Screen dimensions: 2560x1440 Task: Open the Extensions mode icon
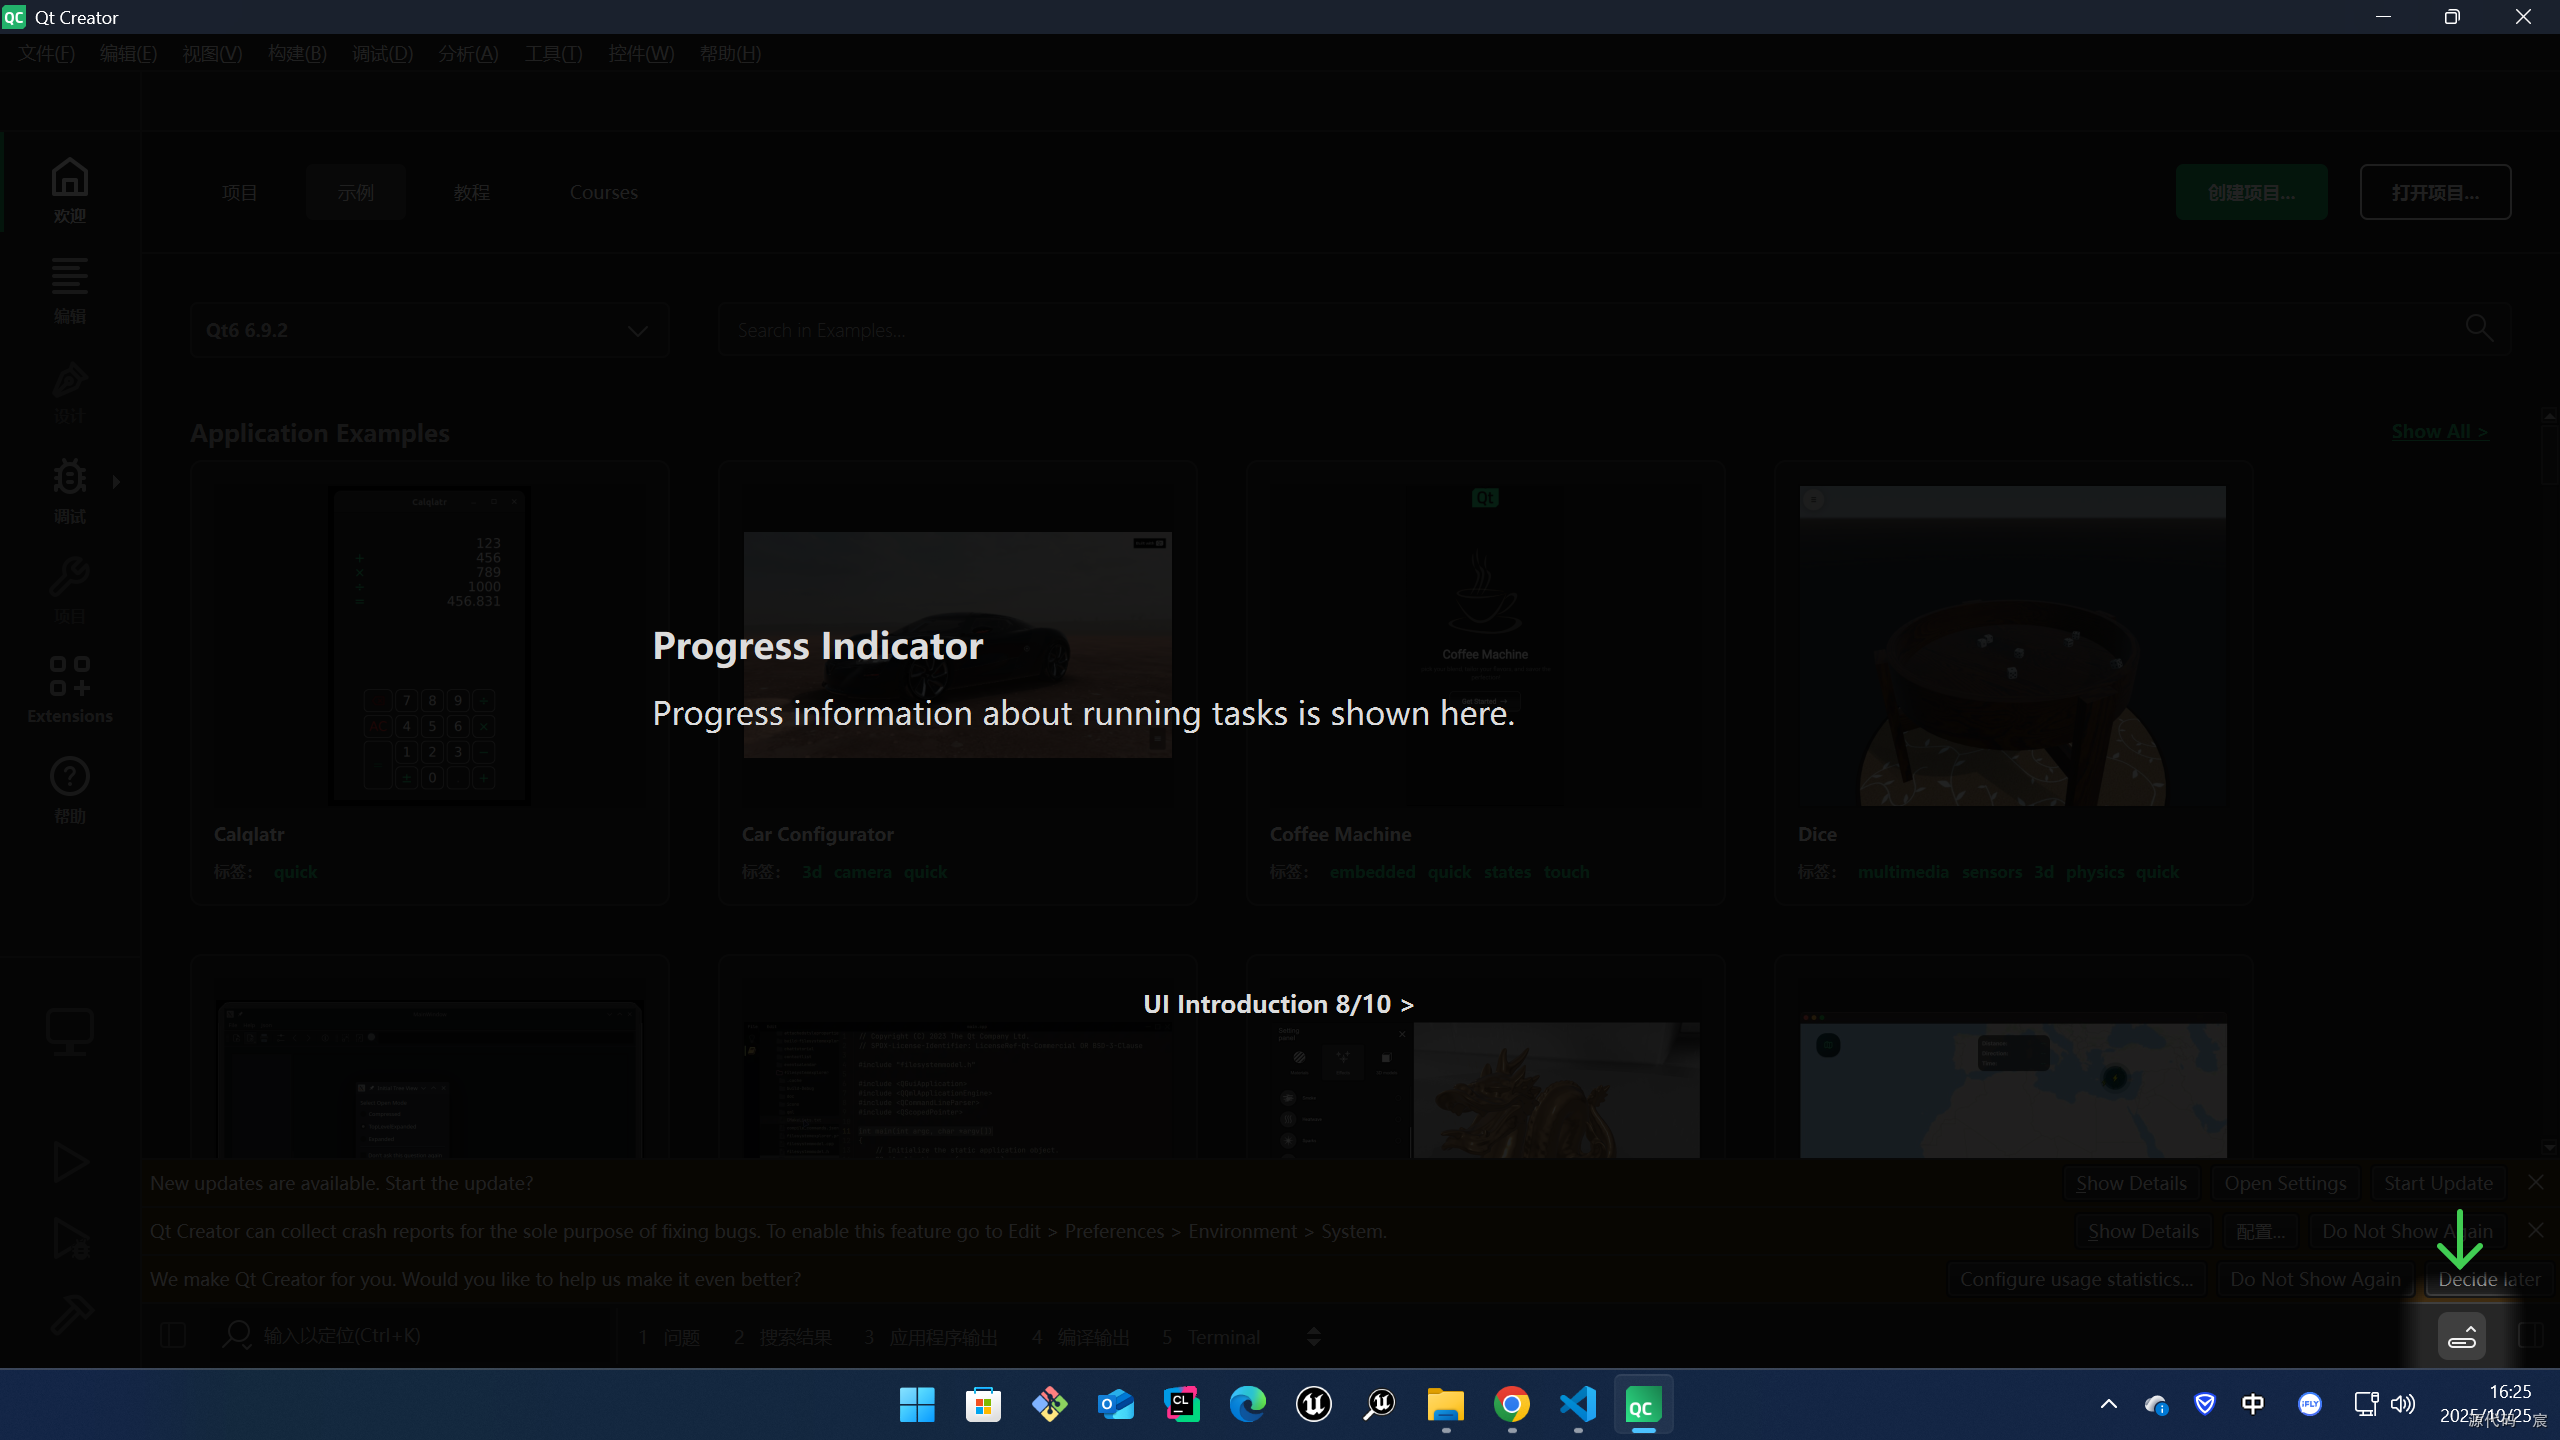pyautogui.click(x=69, y=689)
